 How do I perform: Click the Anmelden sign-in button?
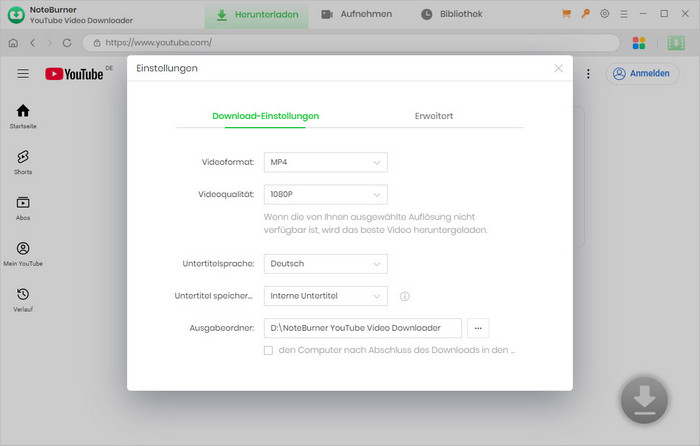pyautogui.click(x=642, y=74)
